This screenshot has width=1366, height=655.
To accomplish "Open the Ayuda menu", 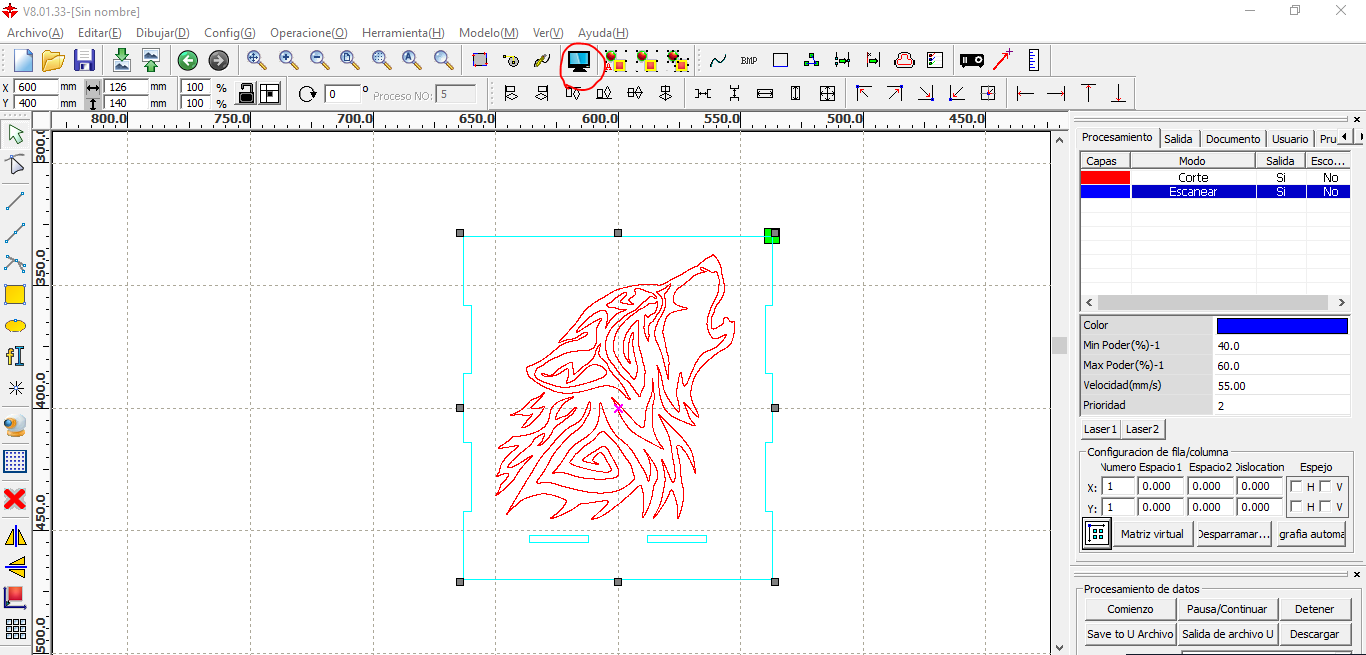I will (603, 33).
